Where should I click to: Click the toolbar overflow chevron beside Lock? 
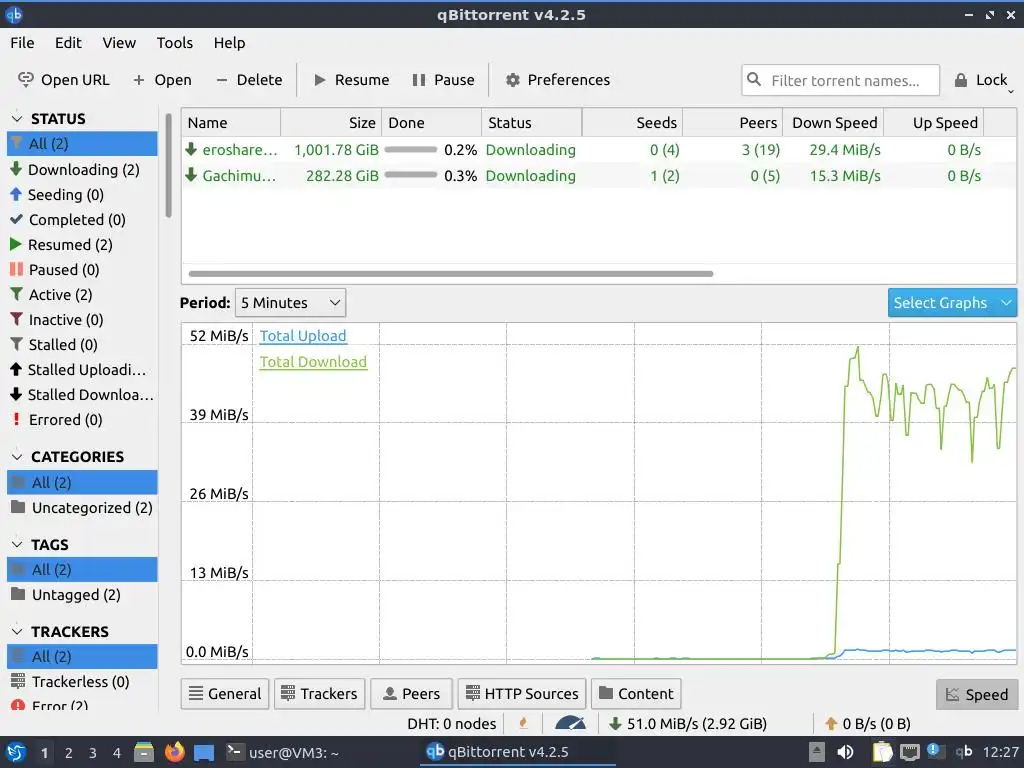point(1011,91)
